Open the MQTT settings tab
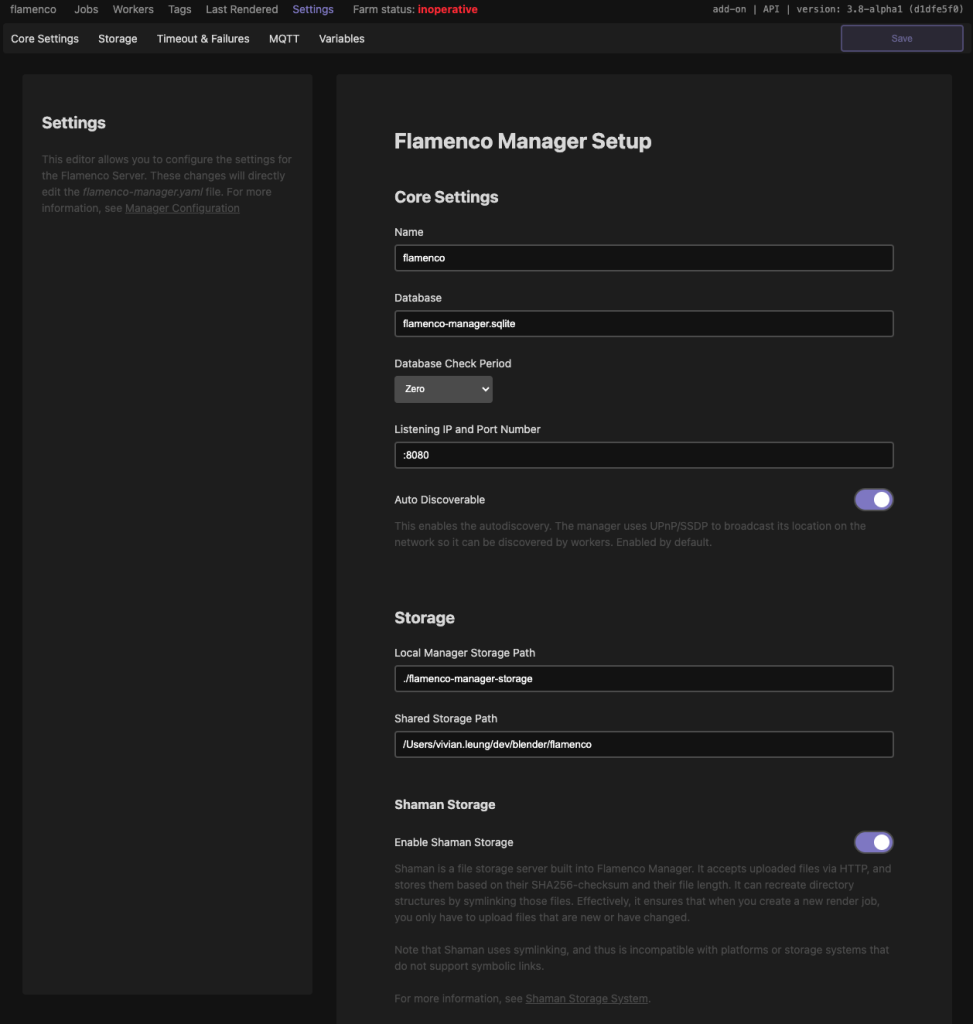This screenshot has width=973, height=1024. coord(284,39)
